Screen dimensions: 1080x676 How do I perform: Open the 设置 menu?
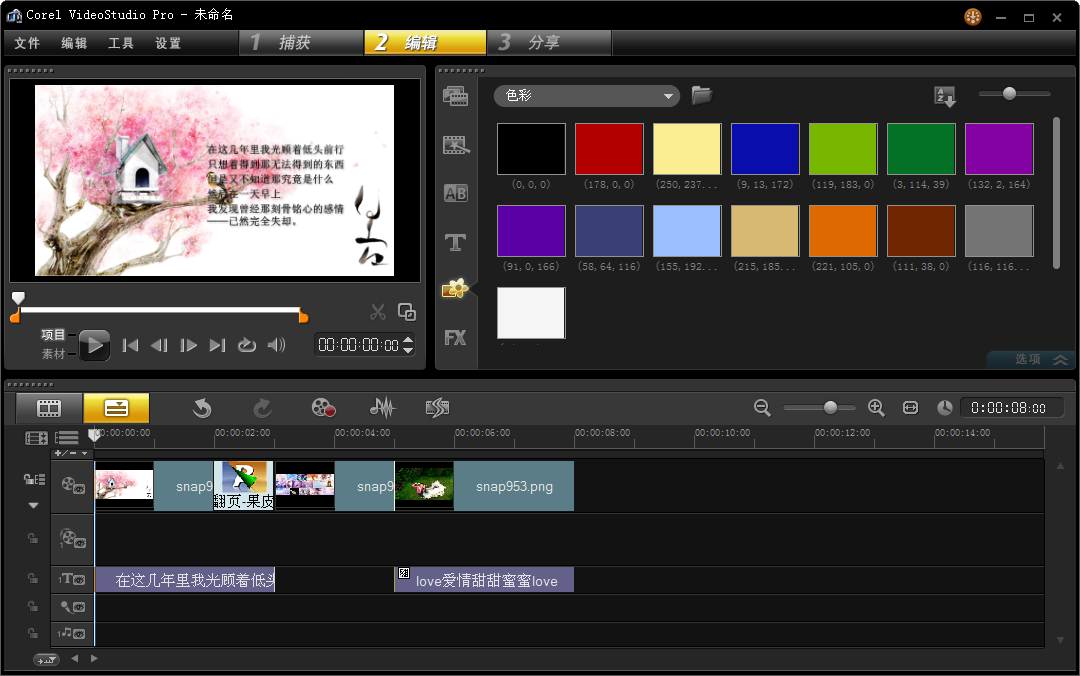(168, 43)
